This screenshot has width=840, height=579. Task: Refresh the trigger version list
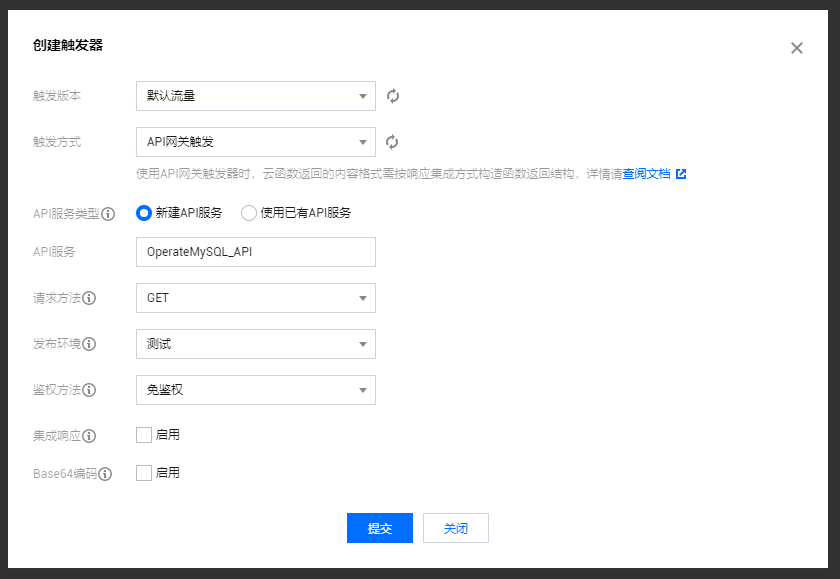(x=392, y=95)
